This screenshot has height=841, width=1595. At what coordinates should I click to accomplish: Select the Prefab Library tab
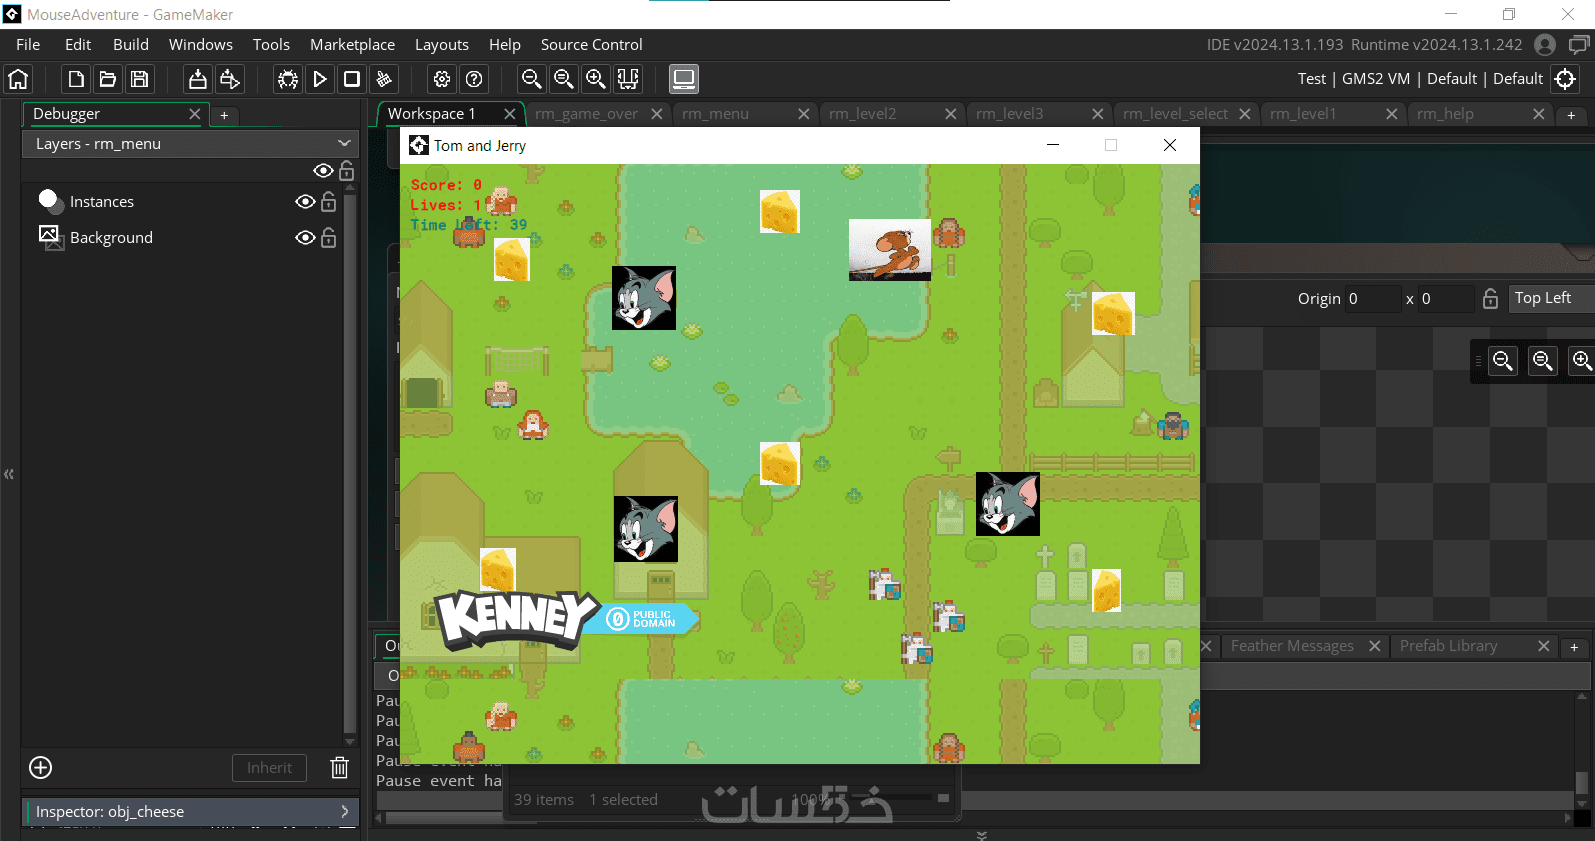click(x=1449, y=646)
